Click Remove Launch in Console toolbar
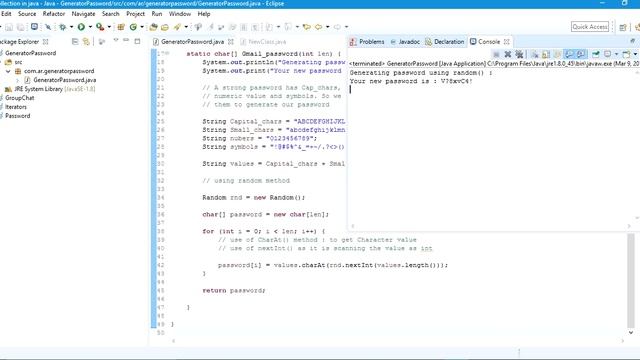640x360 pixels. click(x=508, y=54)
